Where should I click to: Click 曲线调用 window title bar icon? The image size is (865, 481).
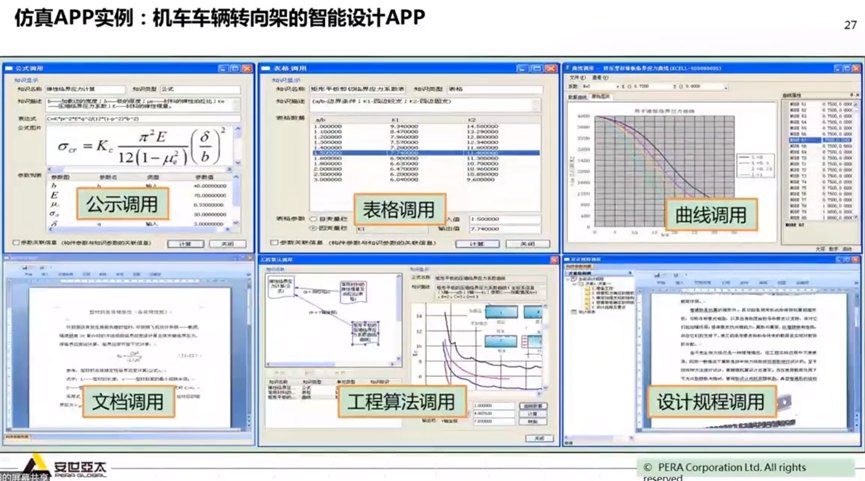click(570, 65)
